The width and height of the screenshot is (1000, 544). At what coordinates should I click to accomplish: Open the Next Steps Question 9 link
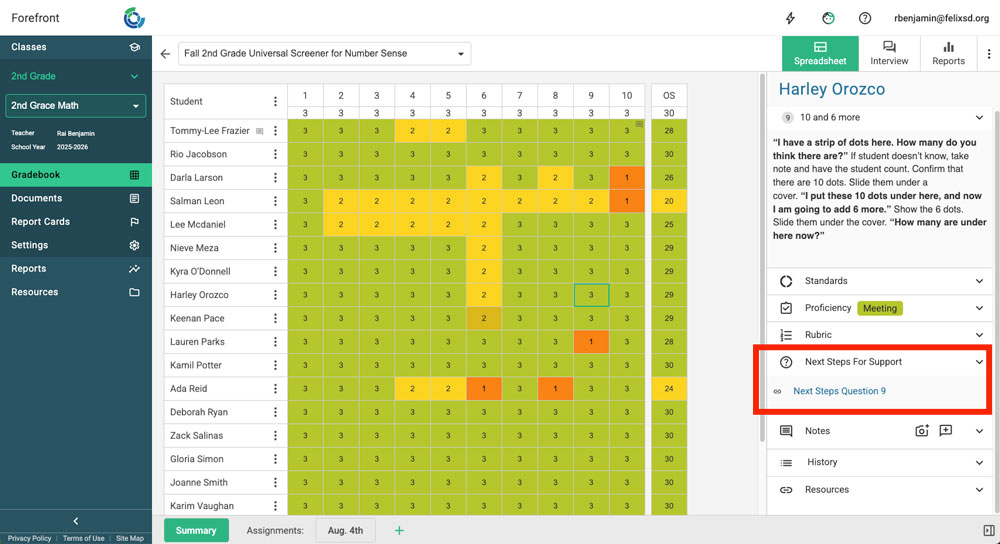pyautogui.click(x=839, y=391)
